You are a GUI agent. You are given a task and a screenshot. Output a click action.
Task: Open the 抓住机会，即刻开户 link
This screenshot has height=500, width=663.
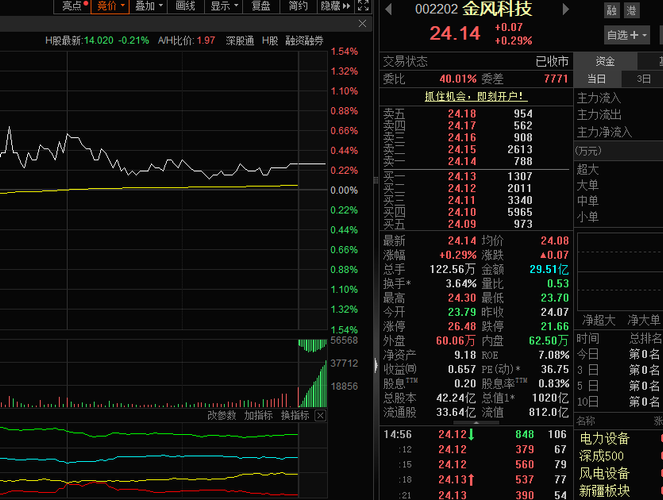476,96
